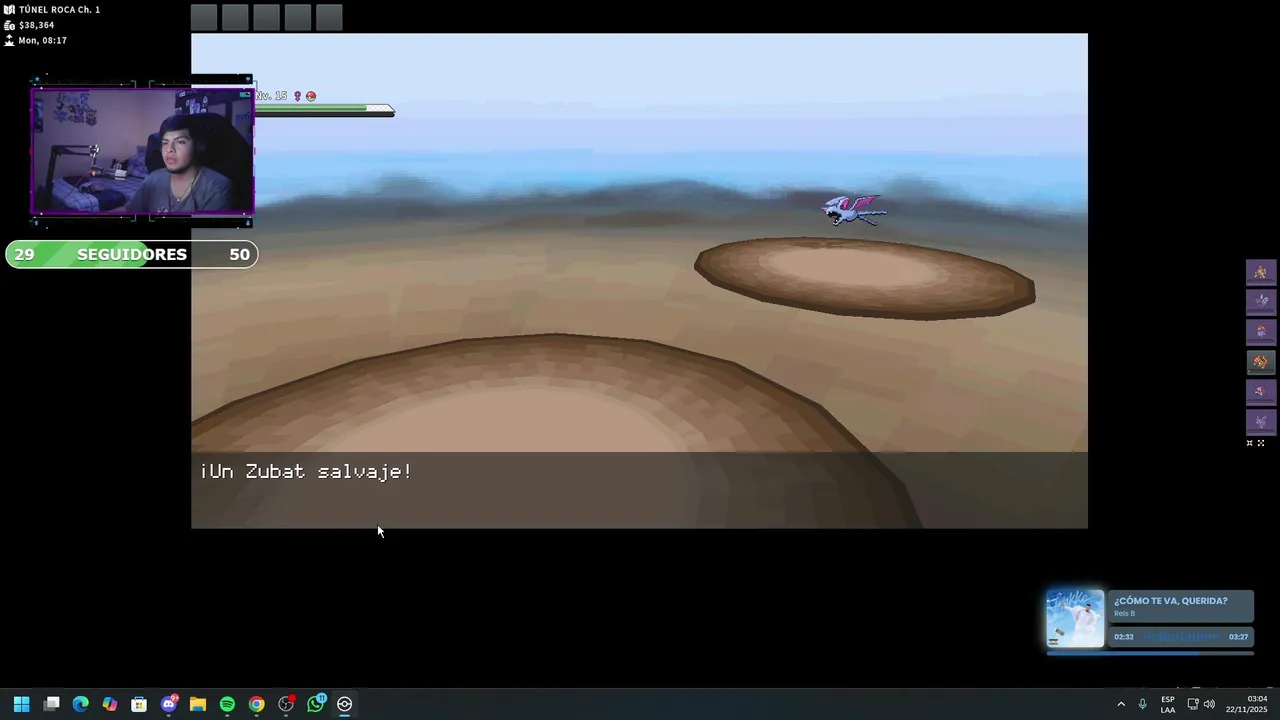This screenshot has width=1280, height=720.
Task: Click the third empty hotbar slot
Action: tap(266, 18)
